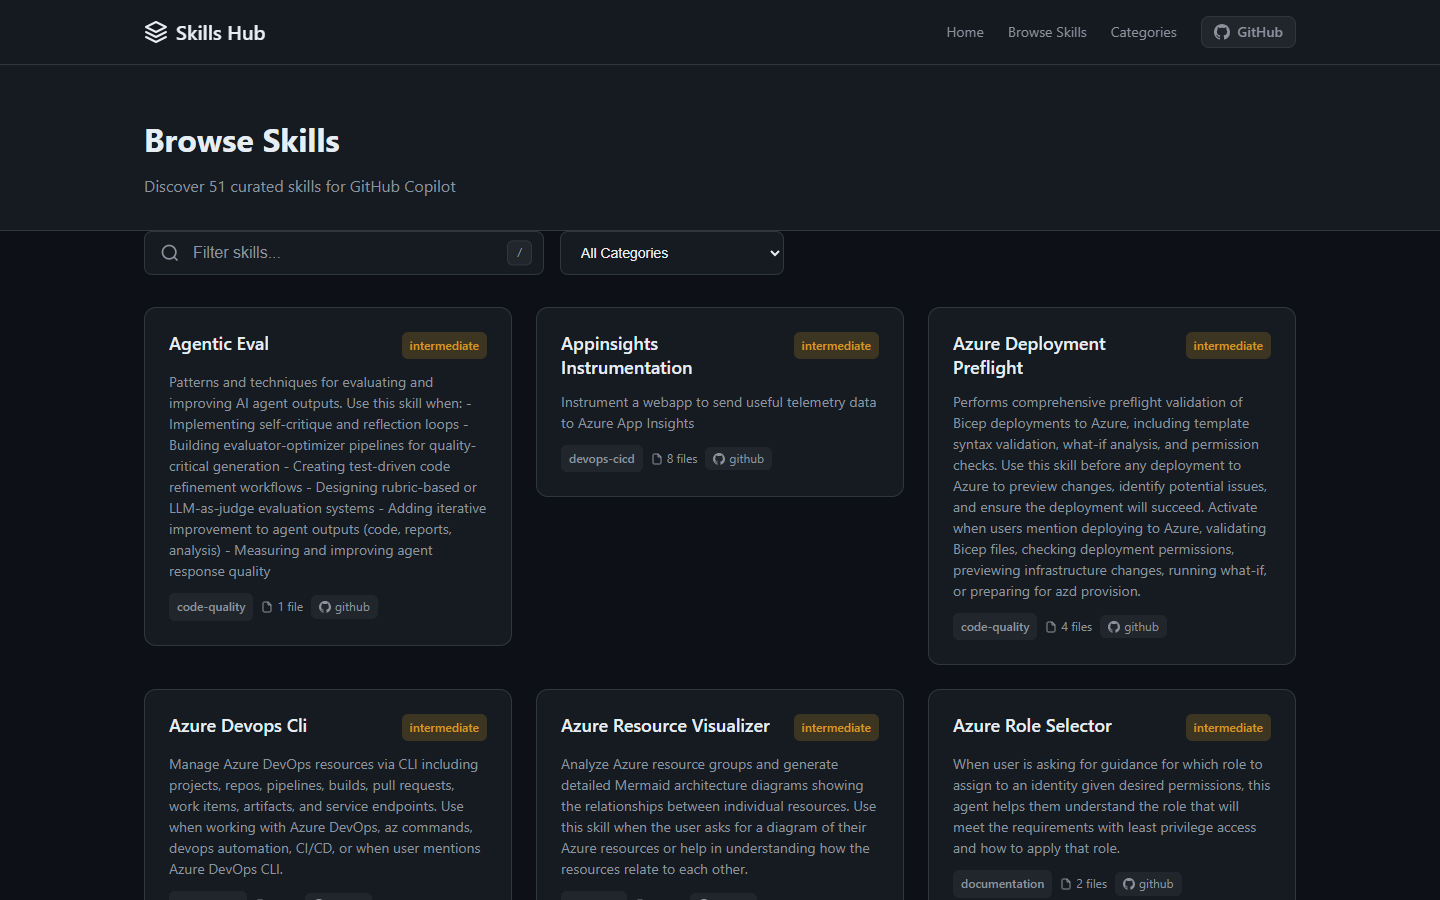
Task: Open the All Categories dropdown
Action: pos(672,253)
